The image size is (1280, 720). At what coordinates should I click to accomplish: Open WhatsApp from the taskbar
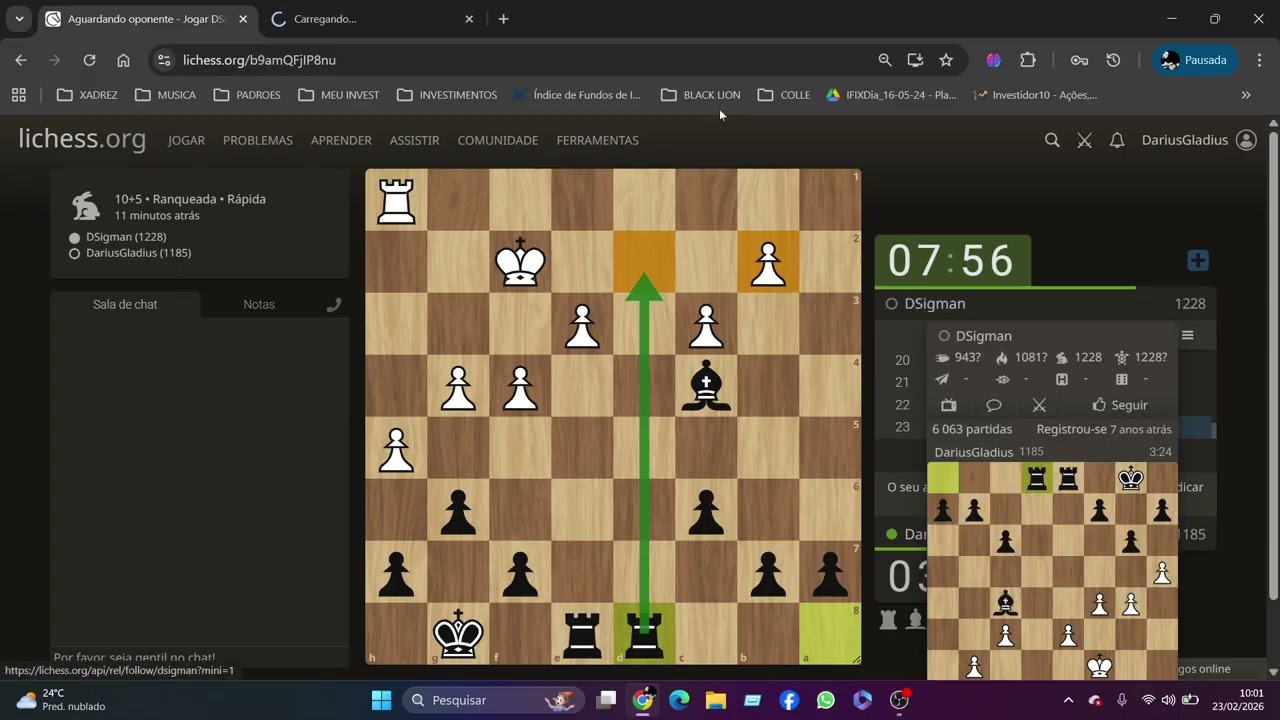pyautogui.click(x=825, y=700)
